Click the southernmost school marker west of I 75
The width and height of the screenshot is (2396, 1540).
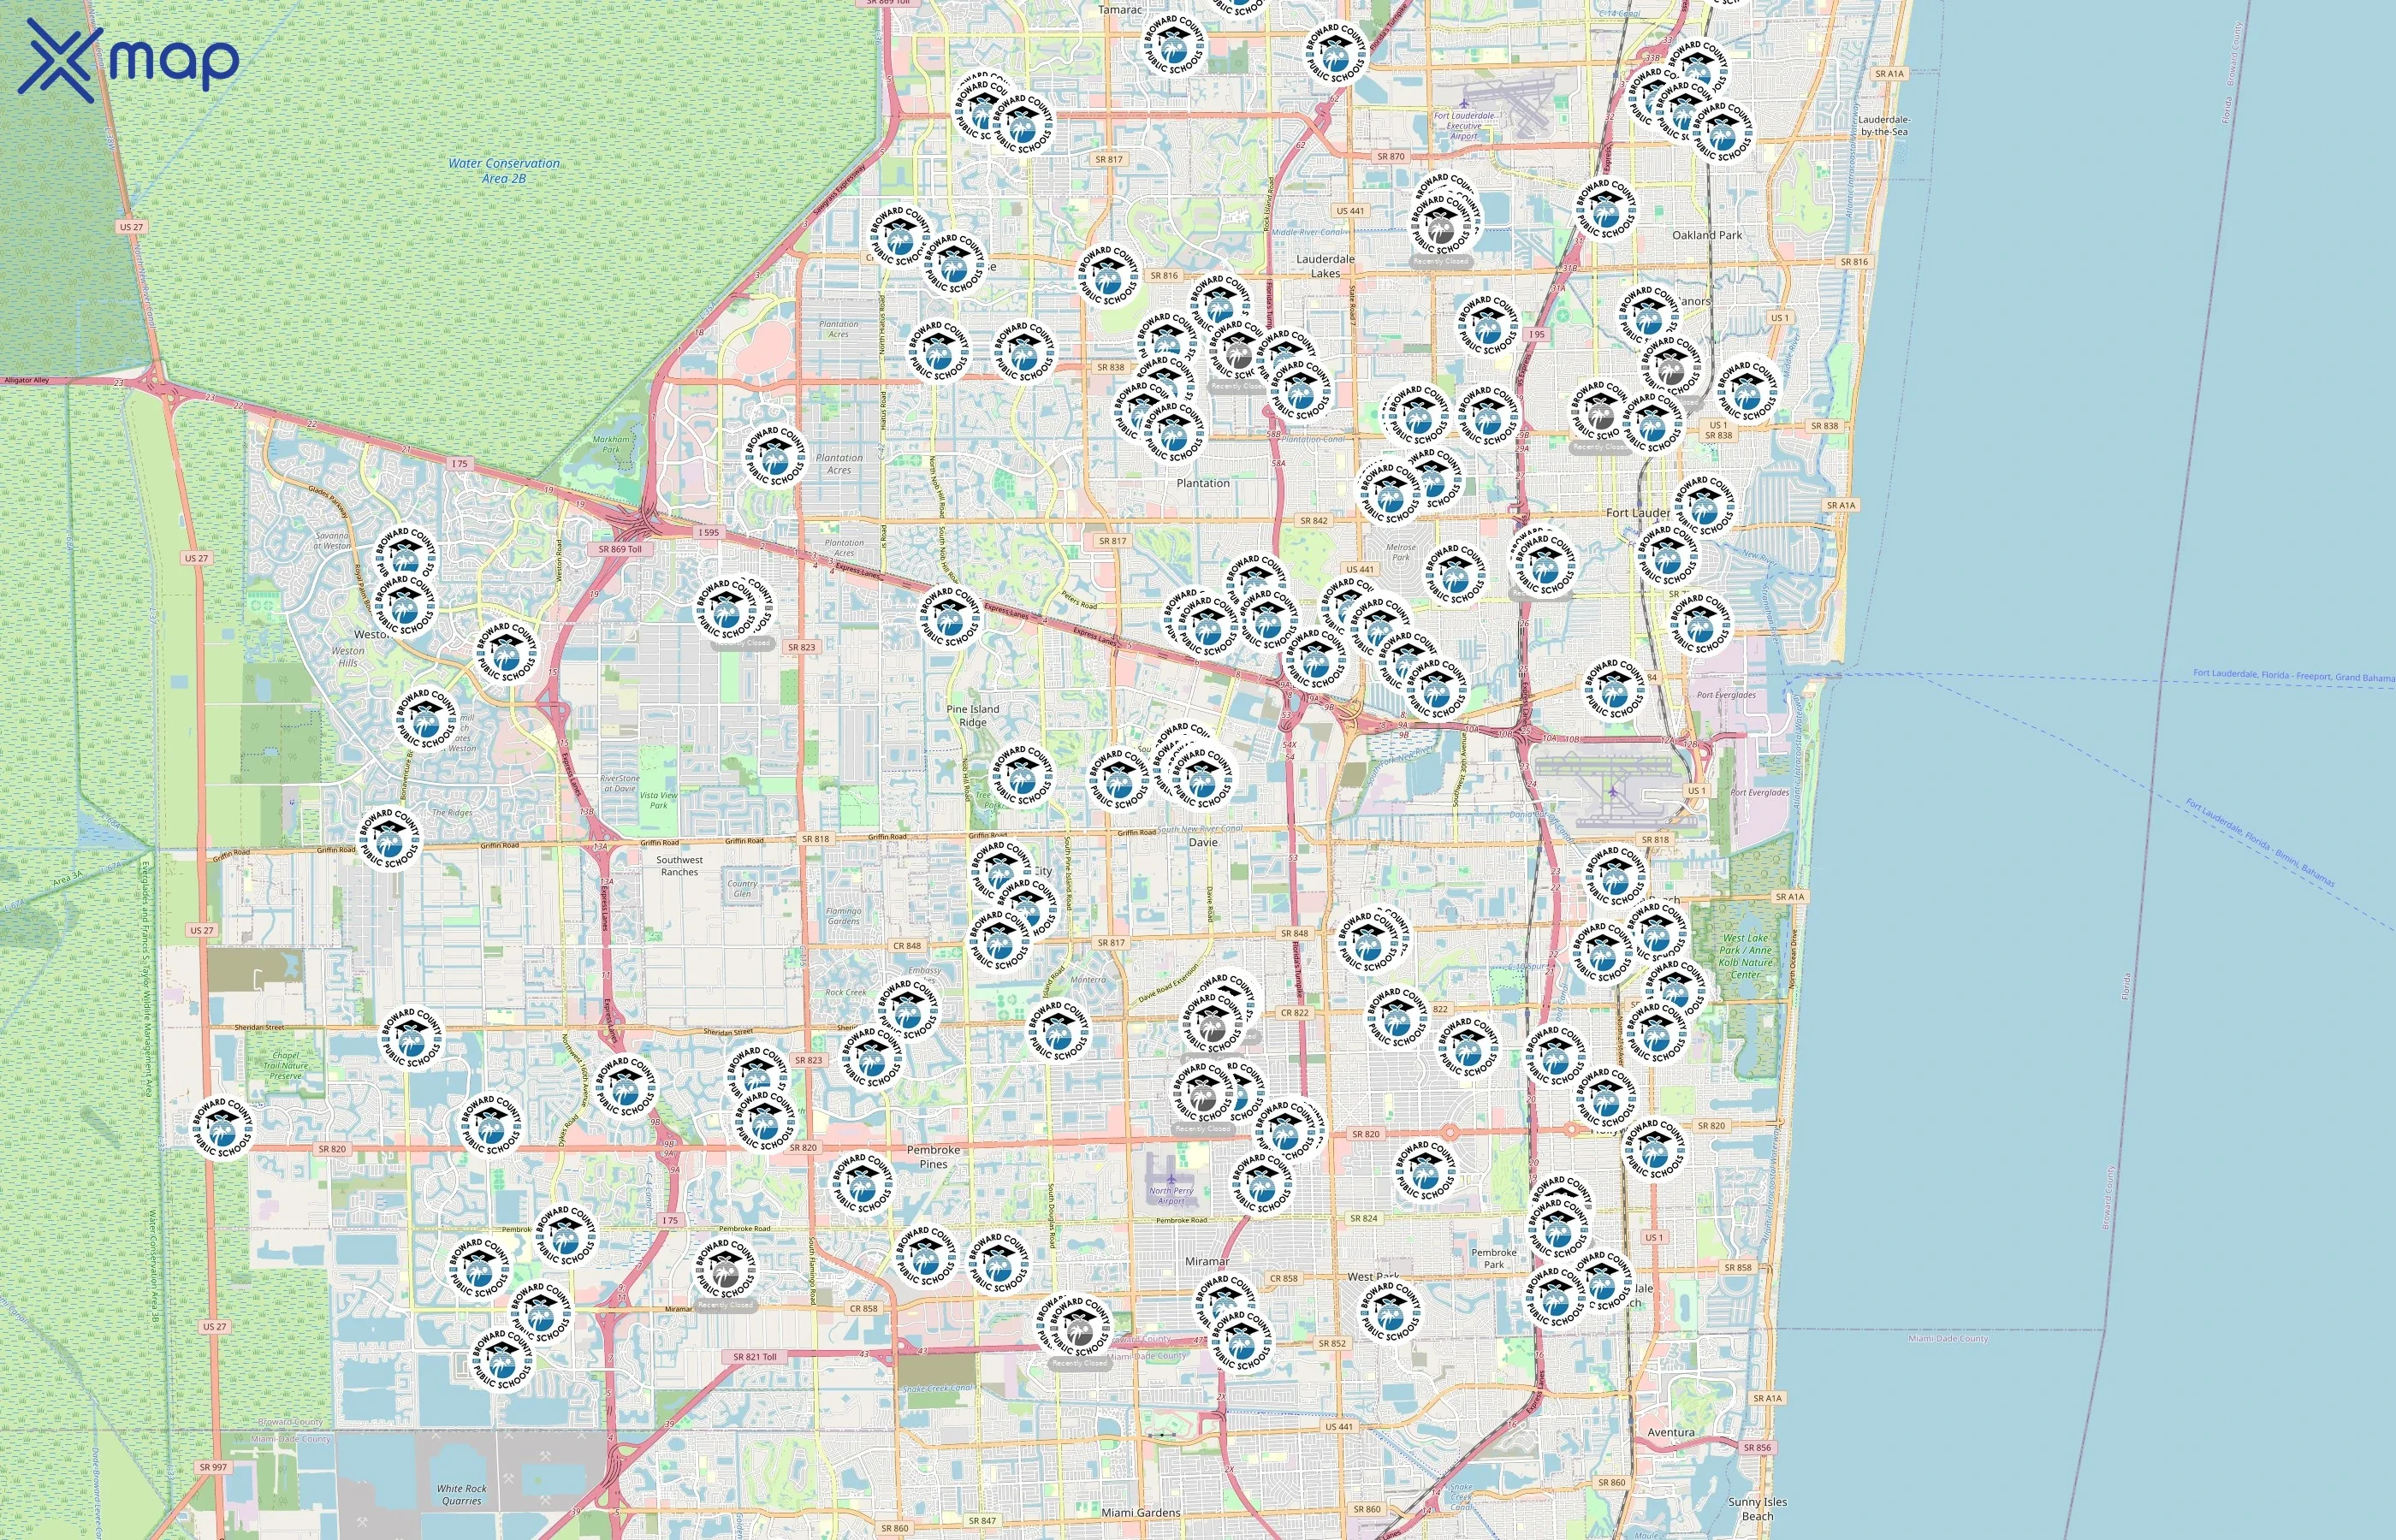pyautogui.click(x=502, y=1359)
